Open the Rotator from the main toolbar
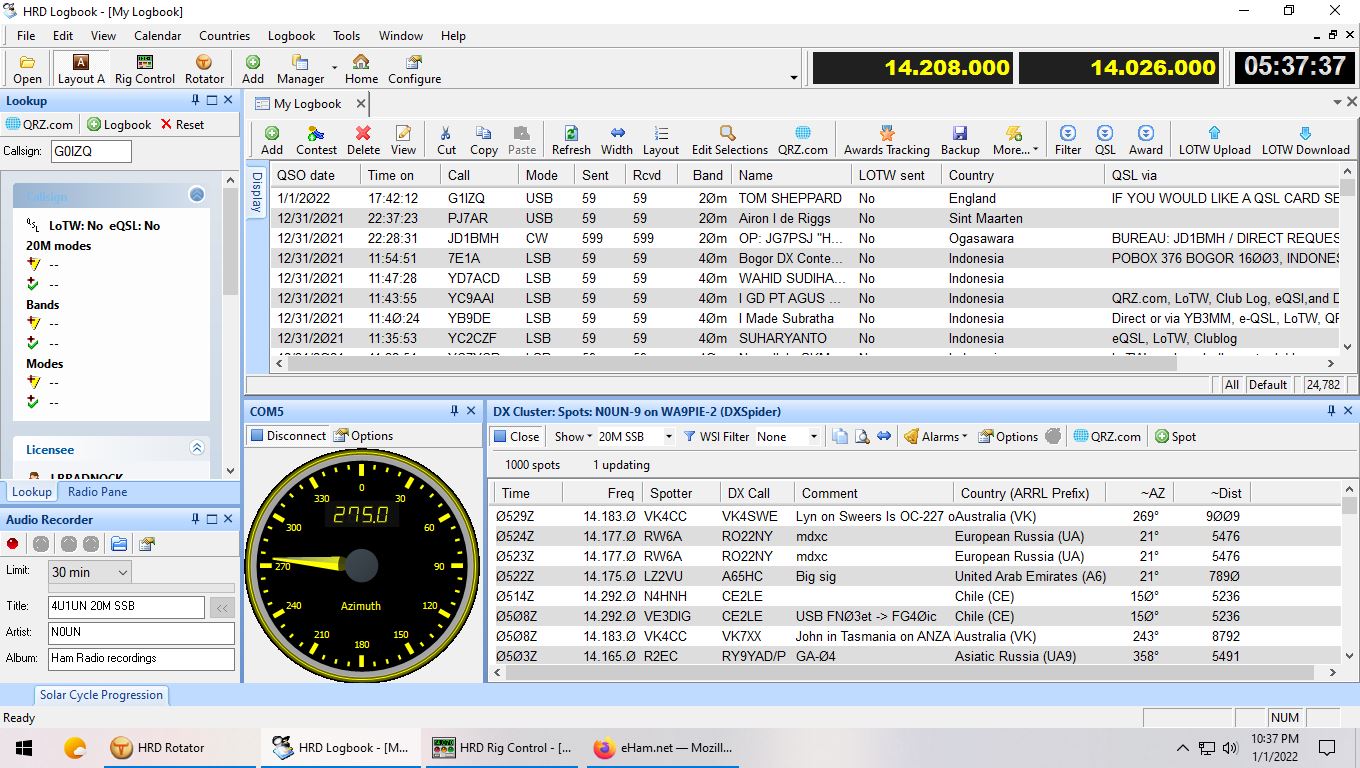The height and width of the screenshot is (768, 1360). point(204,69)
